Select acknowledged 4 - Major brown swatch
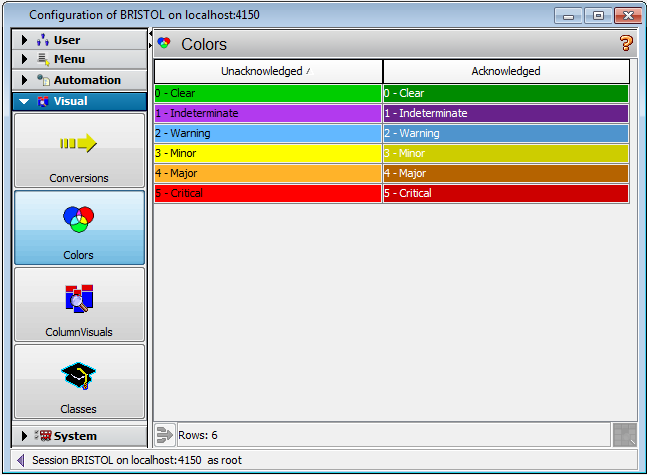 [506, 173]
